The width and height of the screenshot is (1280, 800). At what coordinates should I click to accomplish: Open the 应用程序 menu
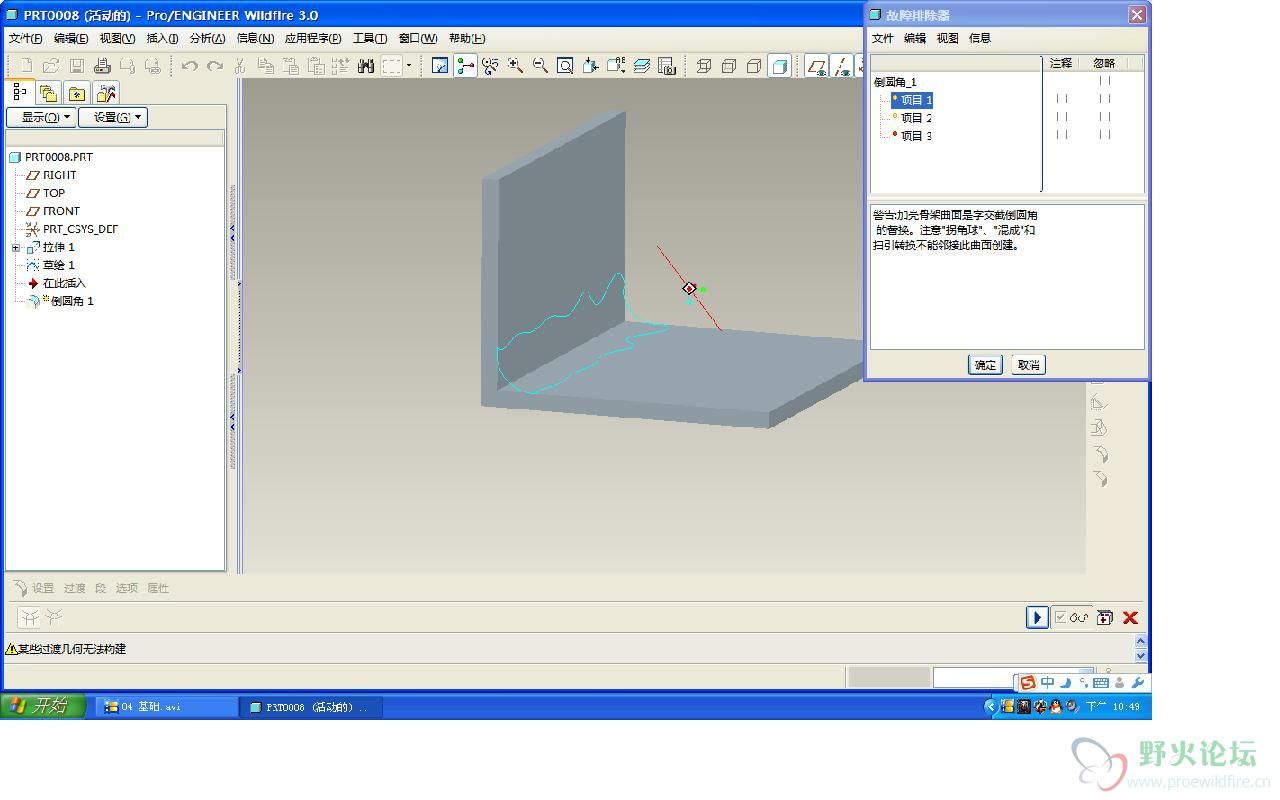click(313, 38)
